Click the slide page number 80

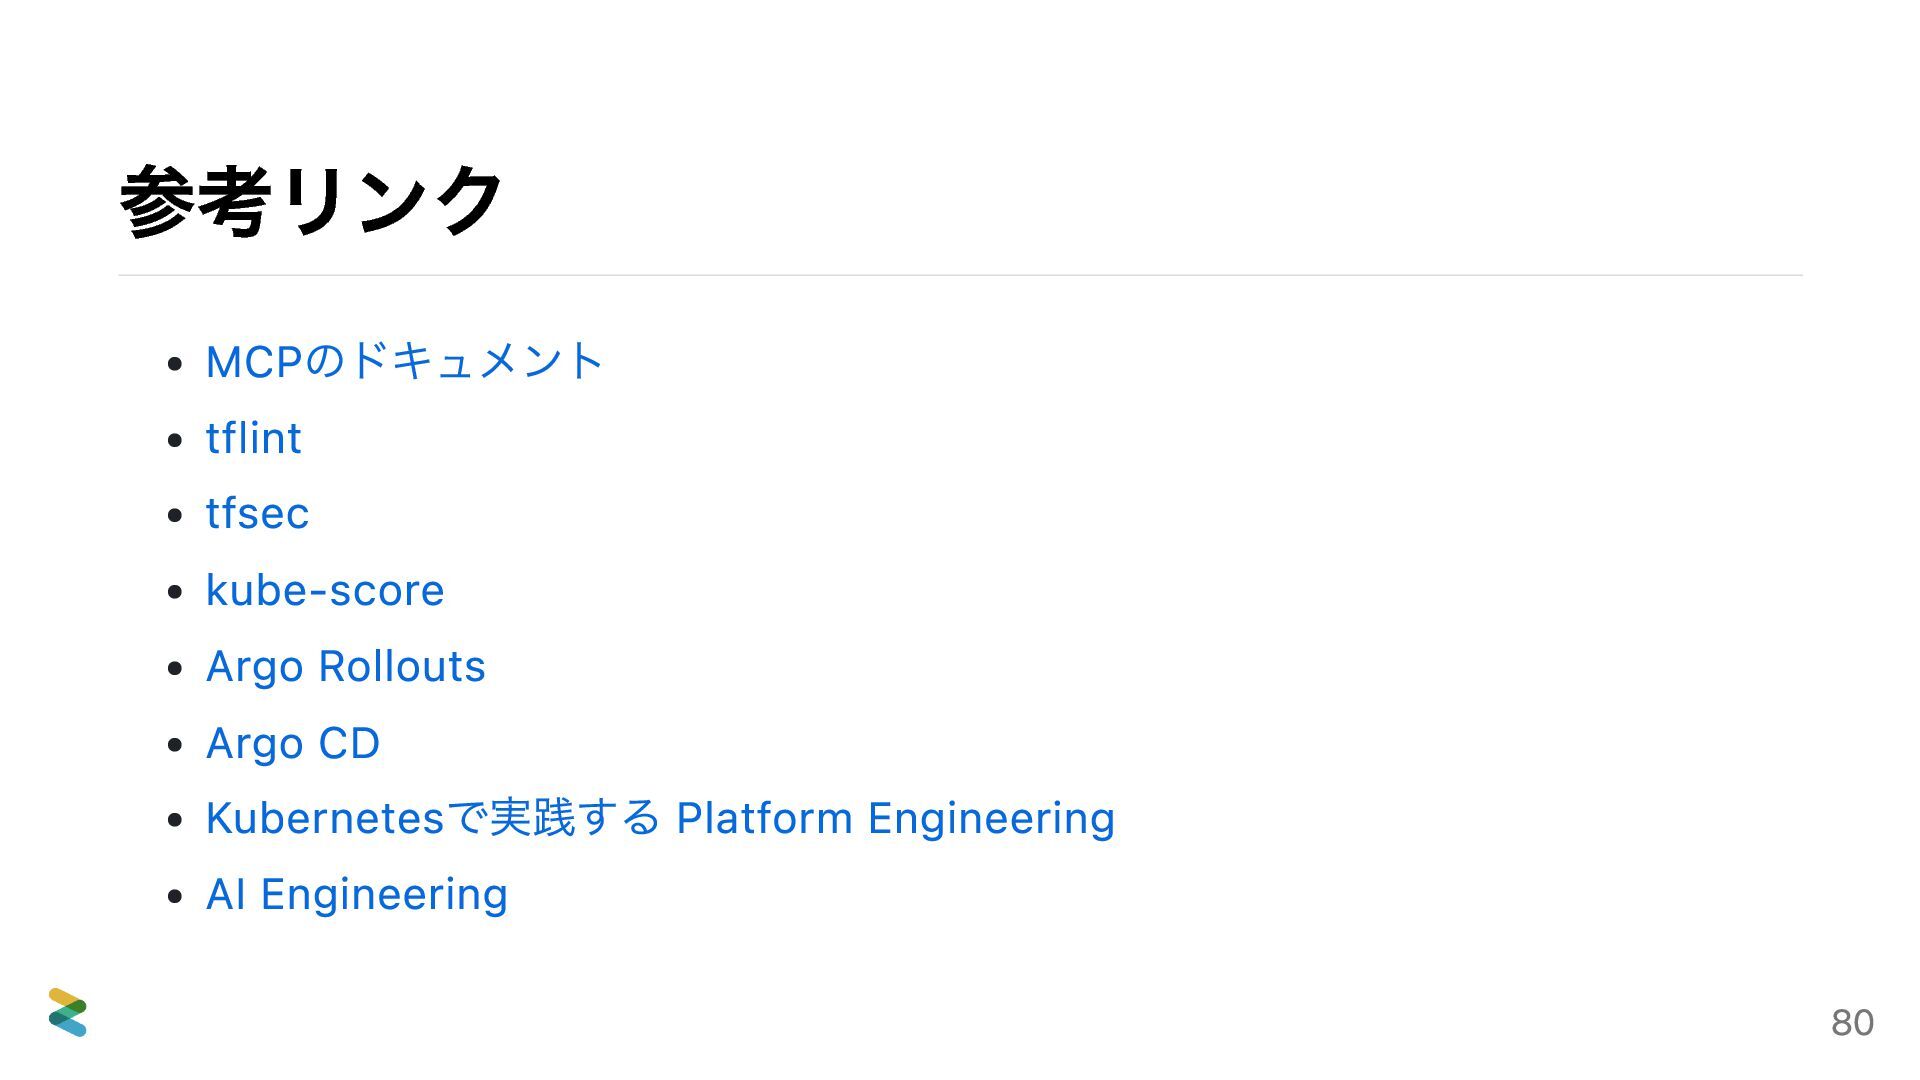[1852, 1022]
